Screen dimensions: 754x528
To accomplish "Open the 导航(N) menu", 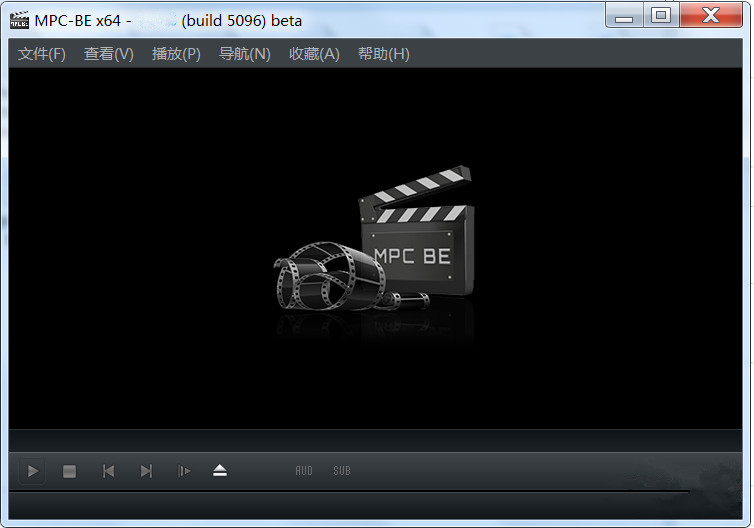I will tap(245, 54).
